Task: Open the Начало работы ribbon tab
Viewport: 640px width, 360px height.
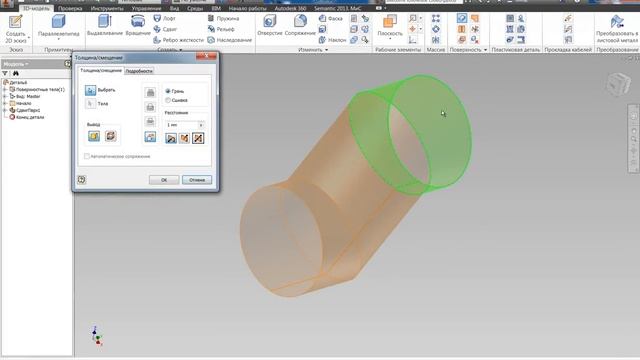Action: pyautogui.click(x=248, y=8)
